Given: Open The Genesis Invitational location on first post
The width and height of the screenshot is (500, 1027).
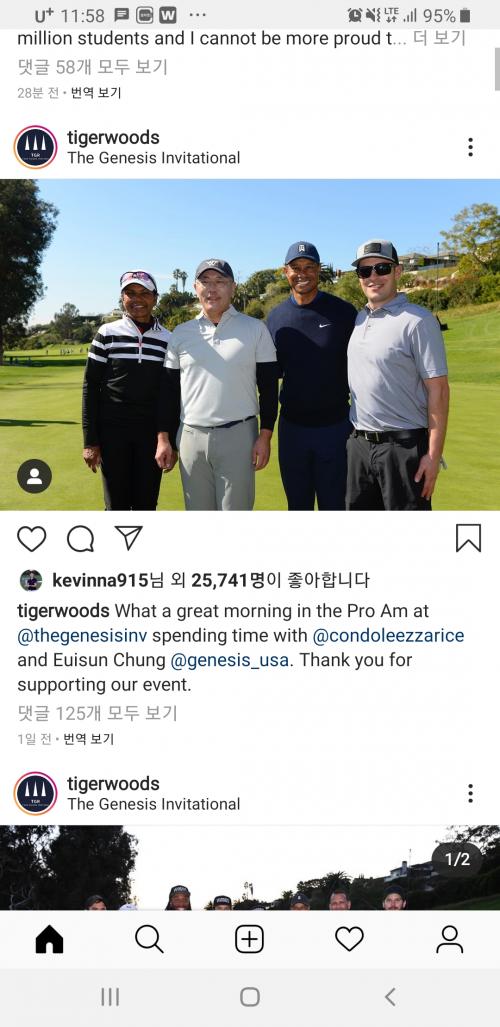Looking at the screenshot, I should pyautogui.click(x=153, y=158).
